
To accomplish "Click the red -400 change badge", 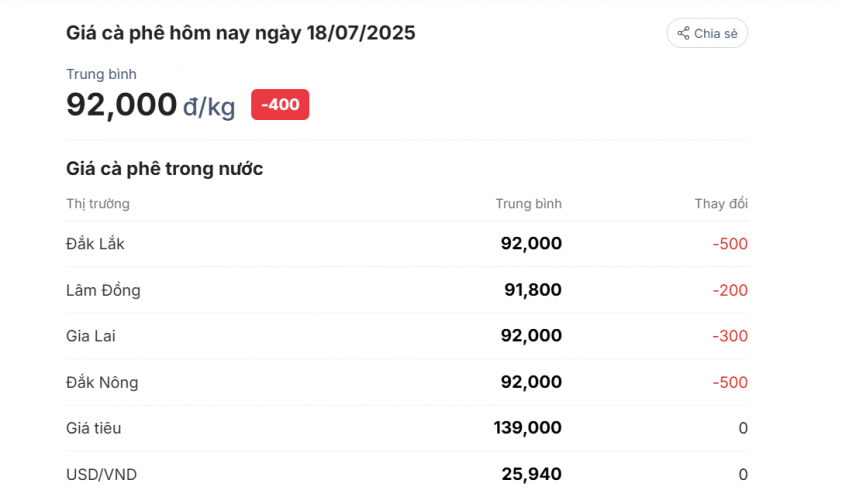I will 280,104.
